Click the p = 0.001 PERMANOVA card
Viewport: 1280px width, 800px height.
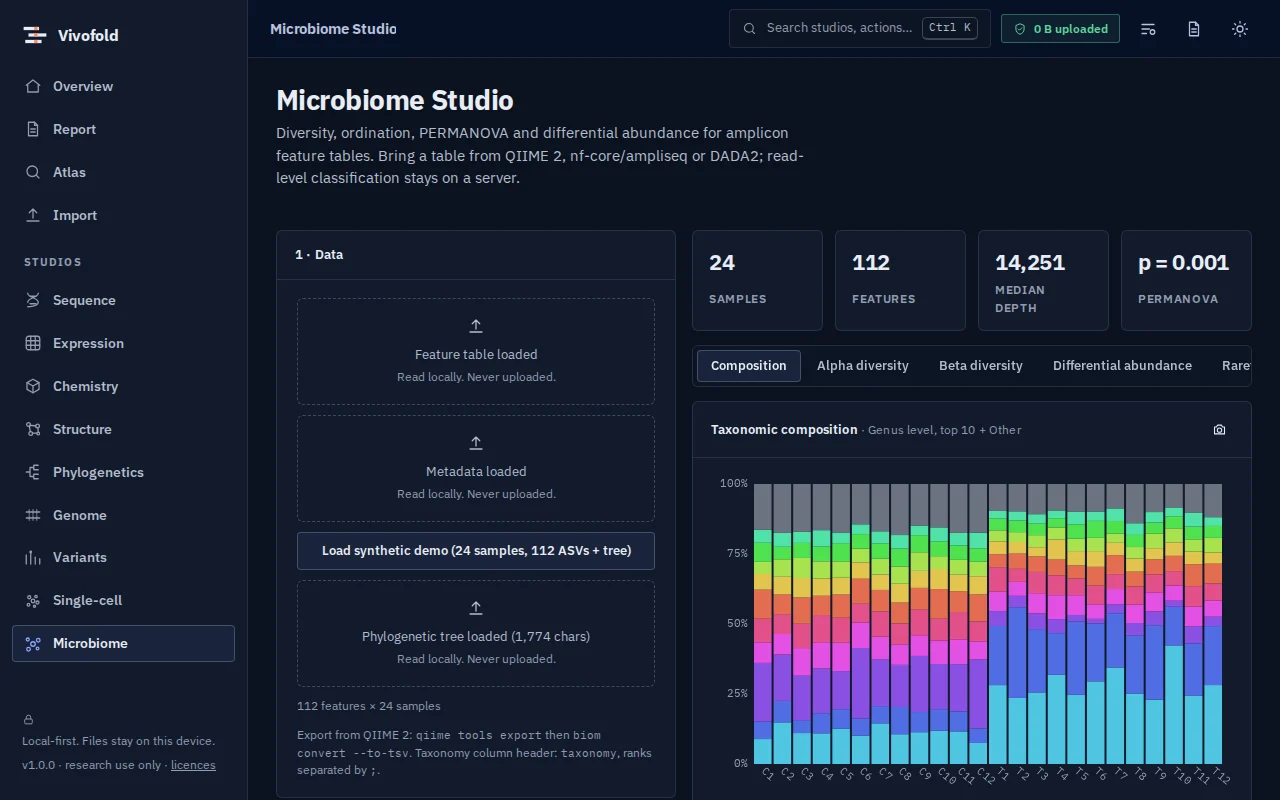pos(1186,281)
